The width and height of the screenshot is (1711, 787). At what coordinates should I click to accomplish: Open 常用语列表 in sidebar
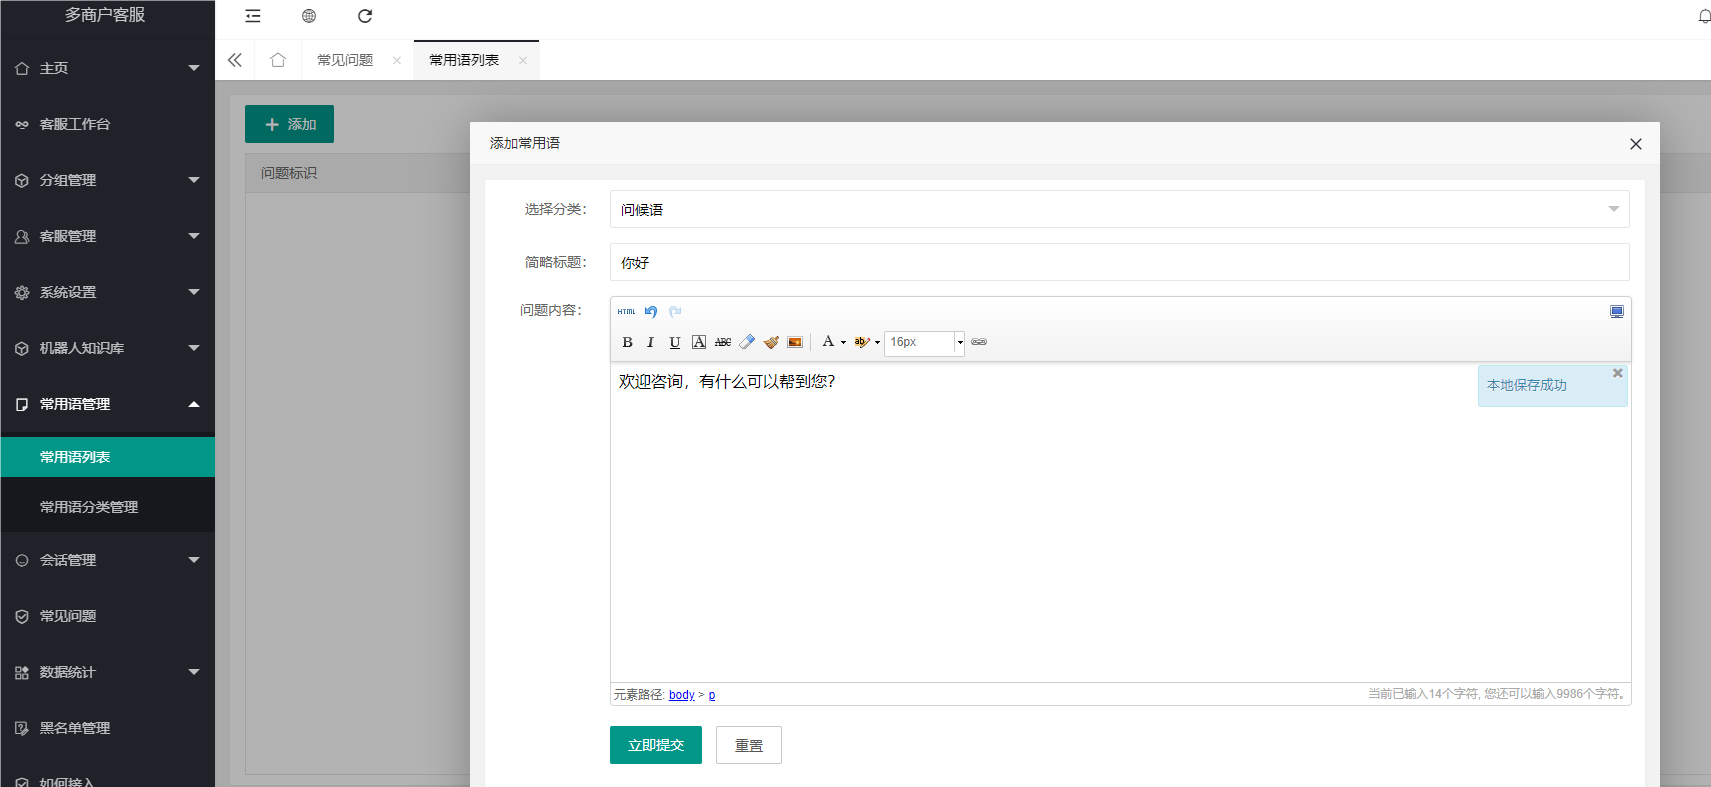point(107,457)
